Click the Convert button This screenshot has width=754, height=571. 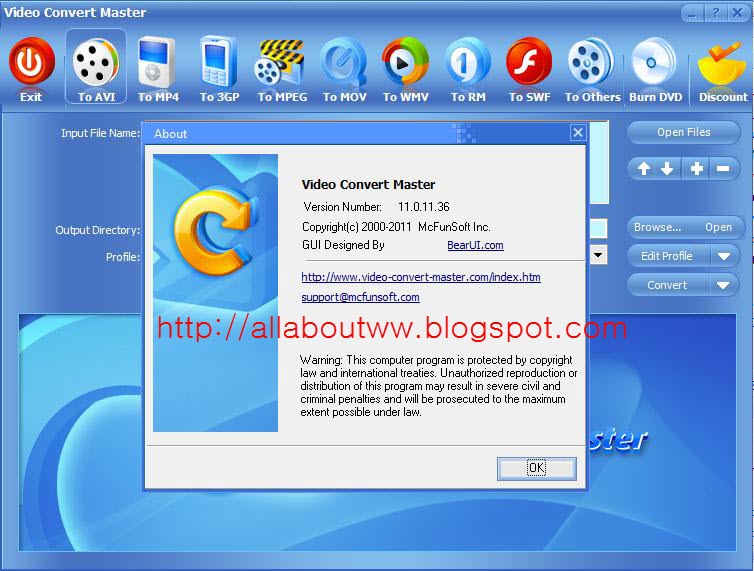(x=666, y=285)
